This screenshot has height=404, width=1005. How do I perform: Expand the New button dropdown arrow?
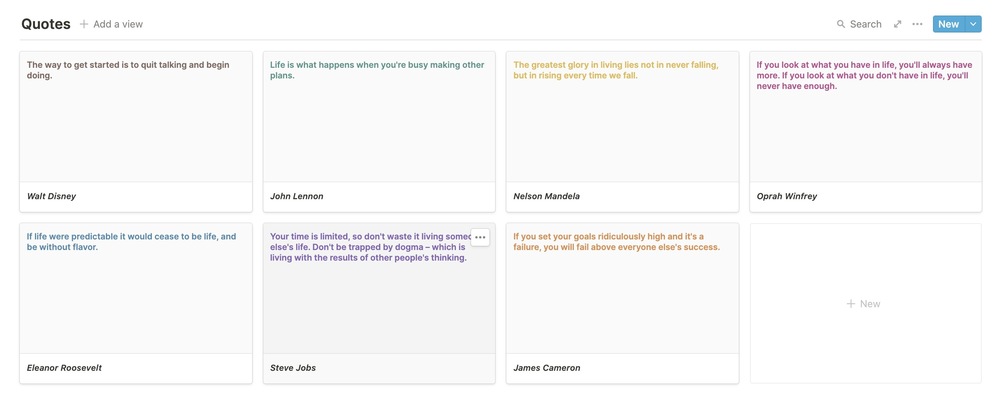click(x=974, y=24)
